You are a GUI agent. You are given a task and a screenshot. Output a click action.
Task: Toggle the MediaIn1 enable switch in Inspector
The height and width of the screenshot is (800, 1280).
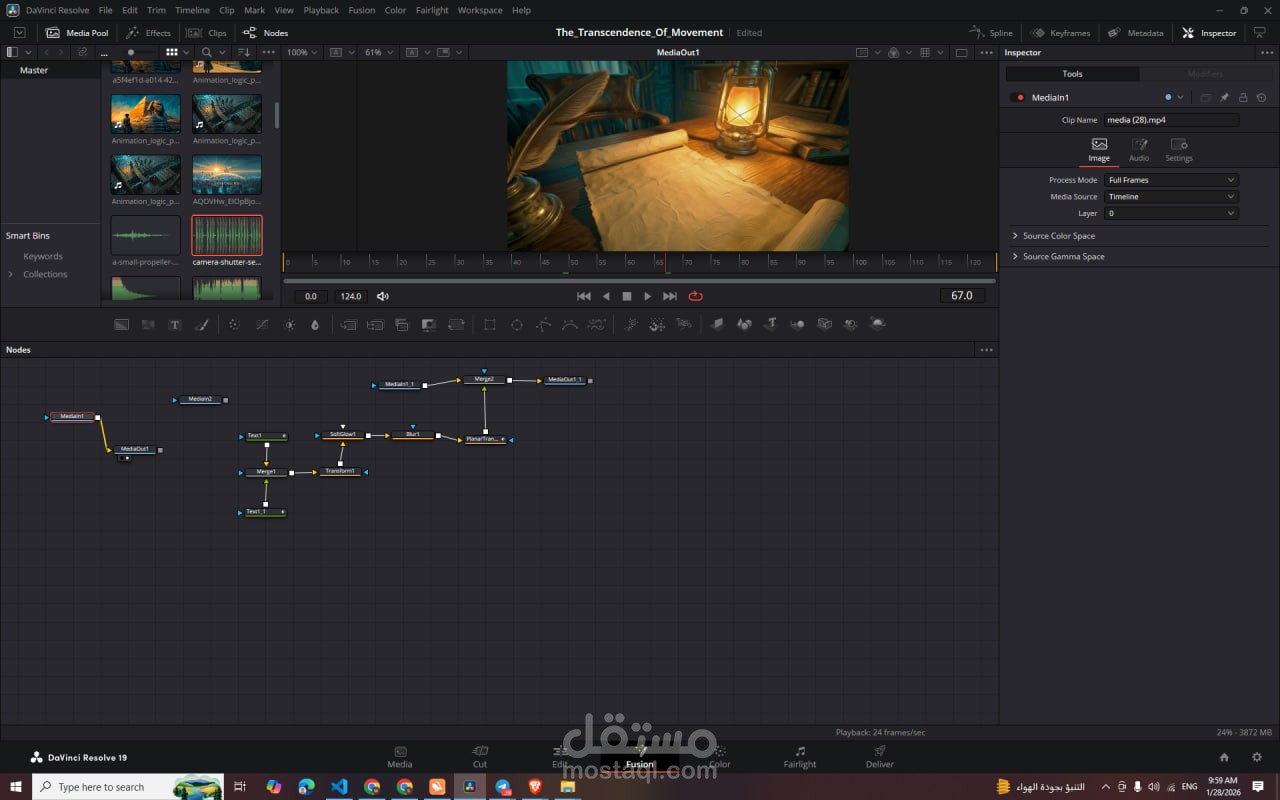click(1019, 98)
